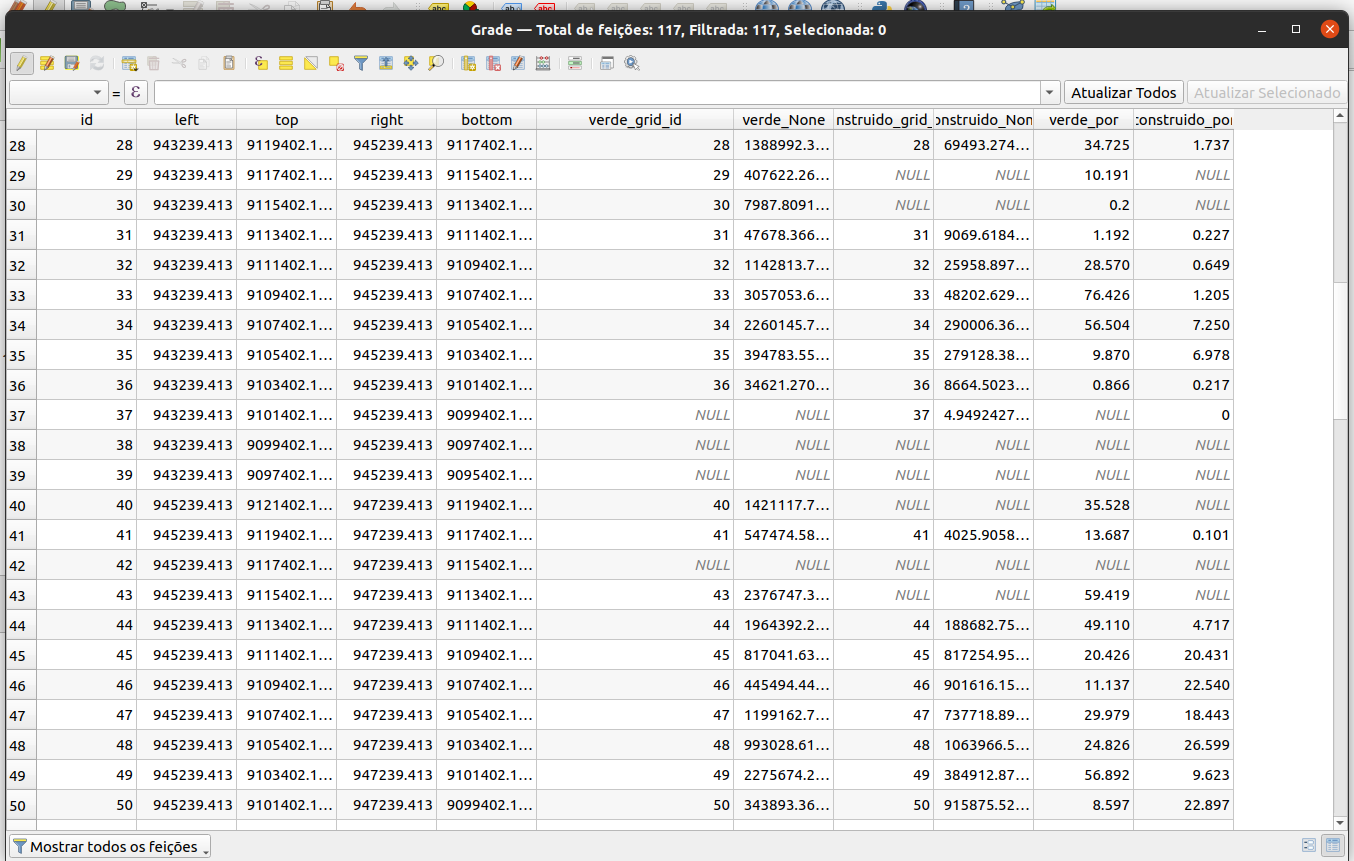
Task: Create a new field
Action: [x=468, y=63]
